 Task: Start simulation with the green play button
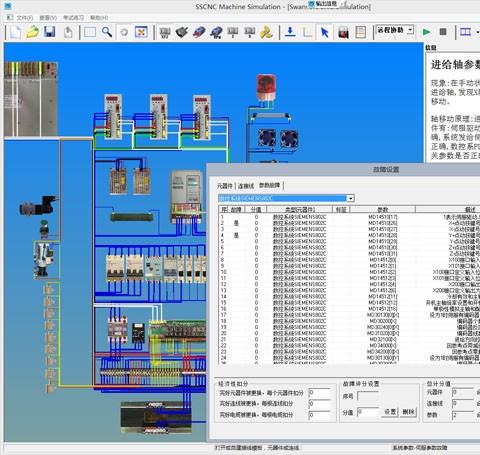point(426,32)
